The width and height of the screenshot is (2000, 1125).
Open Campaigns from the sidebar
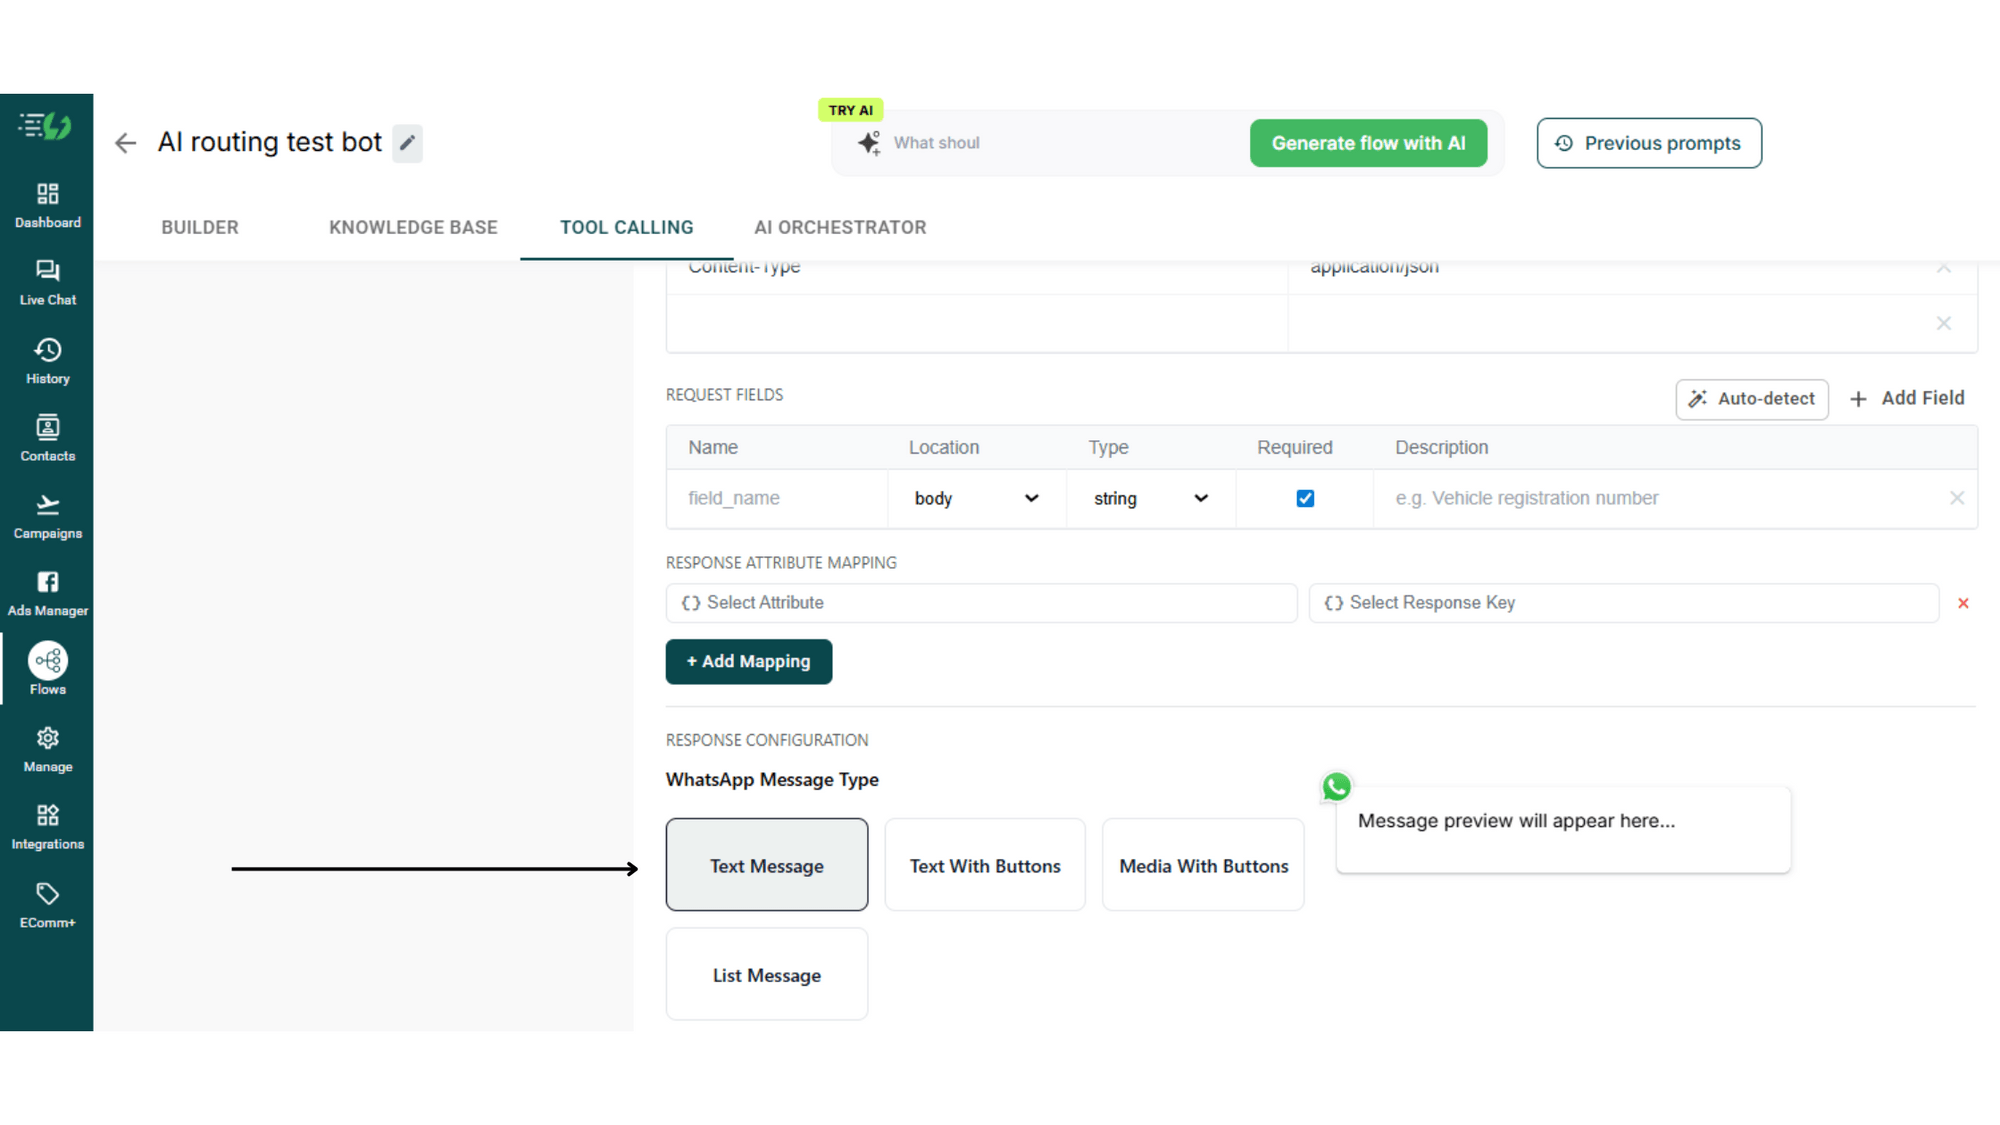point(47,505)
